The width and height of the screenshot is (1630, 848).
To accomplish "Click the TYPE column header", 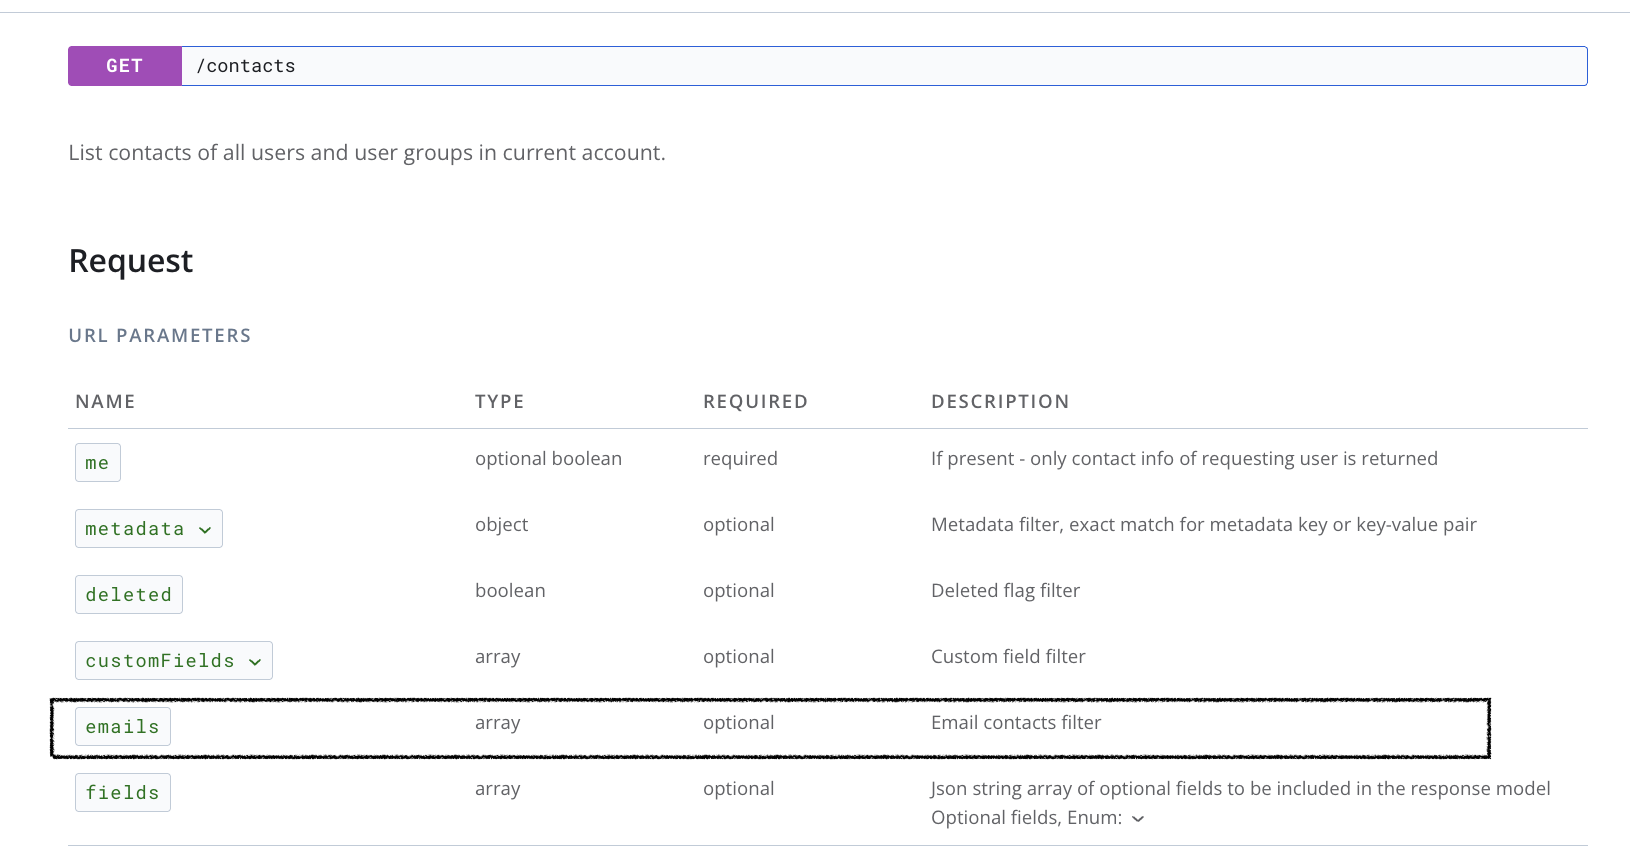I will (x=499, y=402).
